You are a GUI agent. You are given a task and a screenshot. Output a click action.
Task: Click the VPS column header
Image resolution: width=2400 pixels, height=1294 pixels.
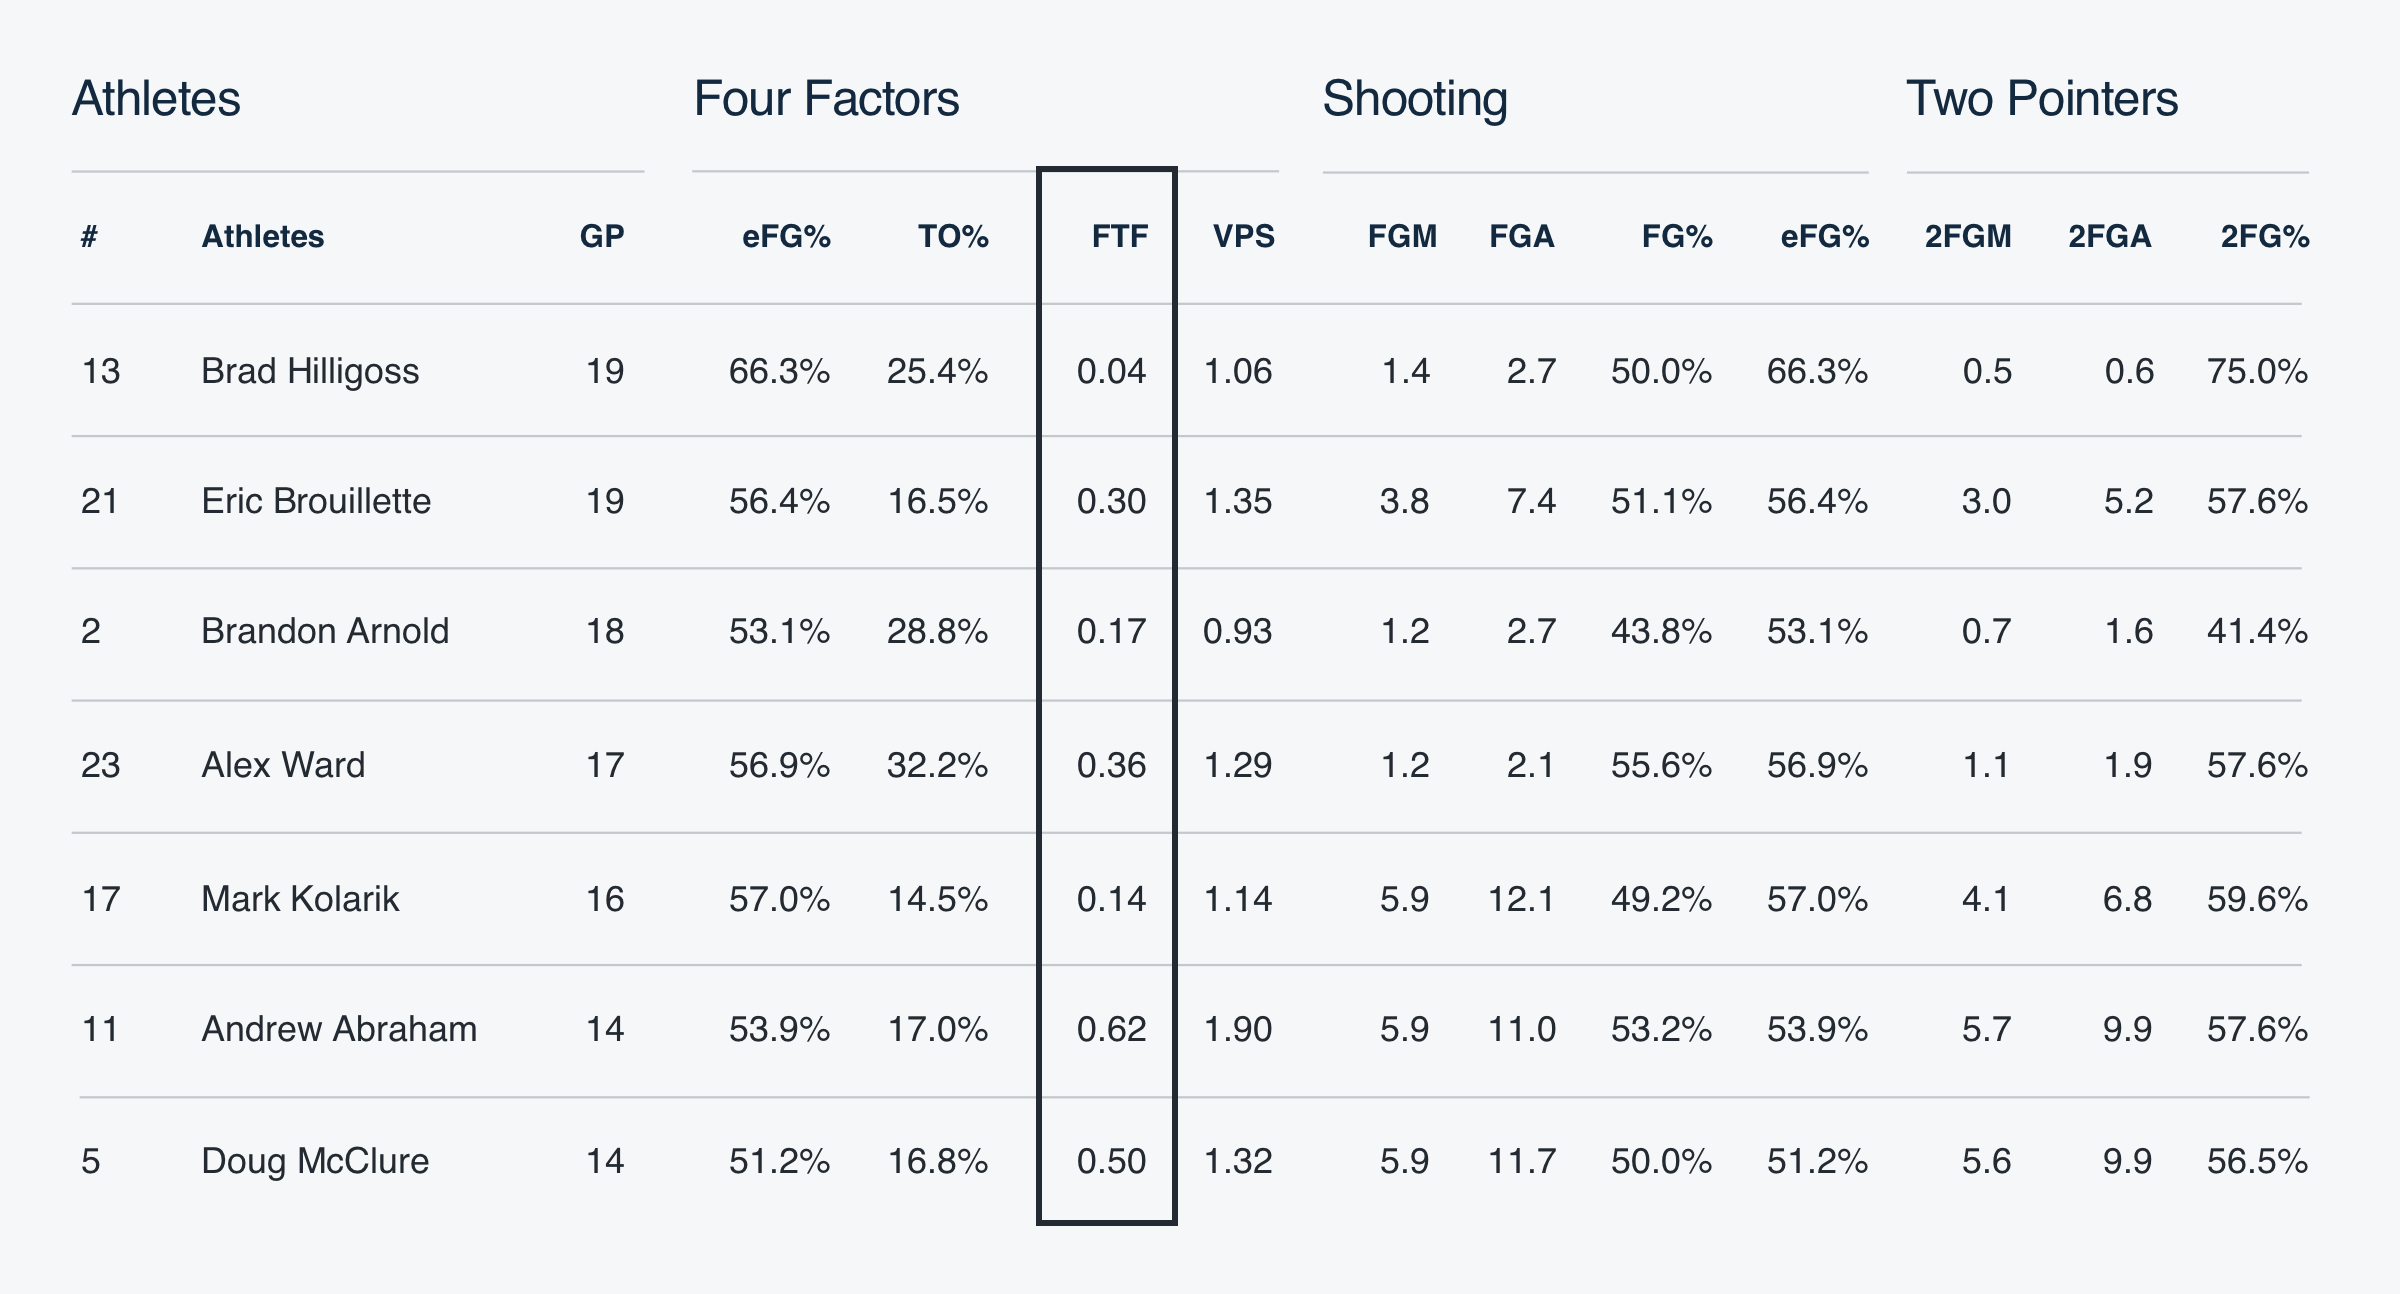(x=1243, y=237)
